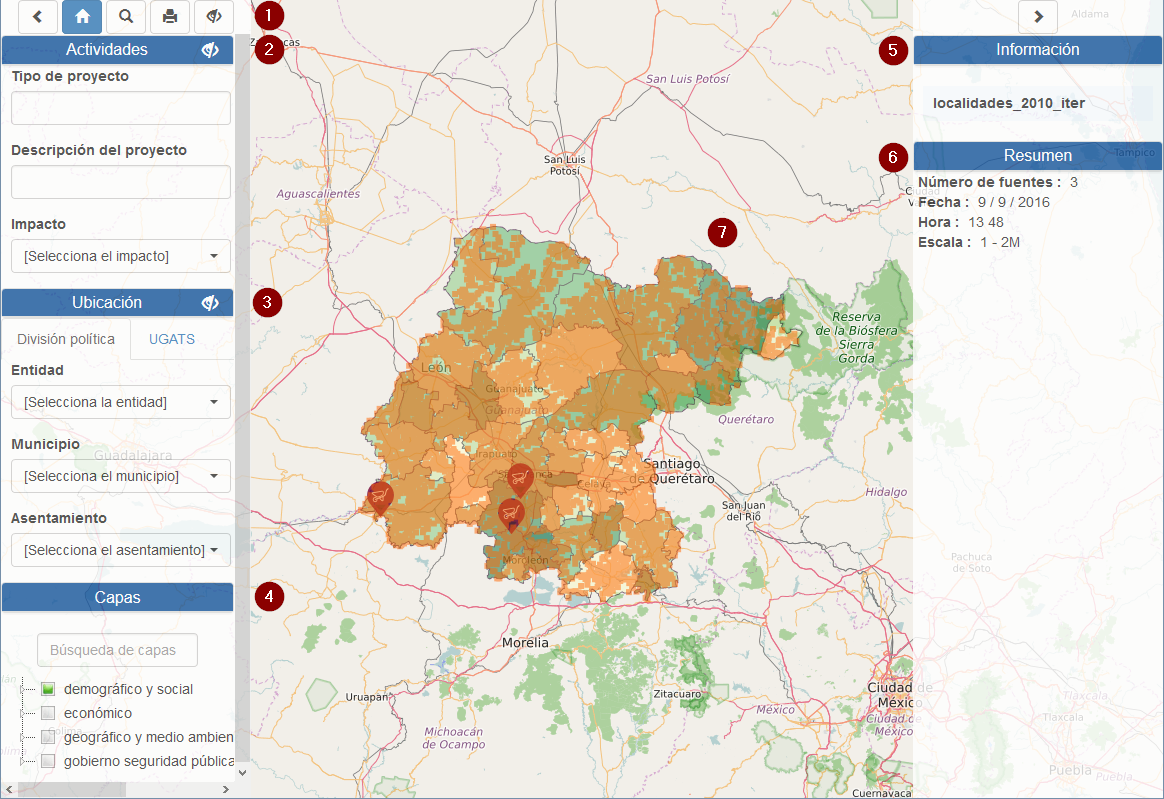The image size is (1164, 799).
Task: Open the Selecciona la entidad dropdown
Action: tap(121, 402)
